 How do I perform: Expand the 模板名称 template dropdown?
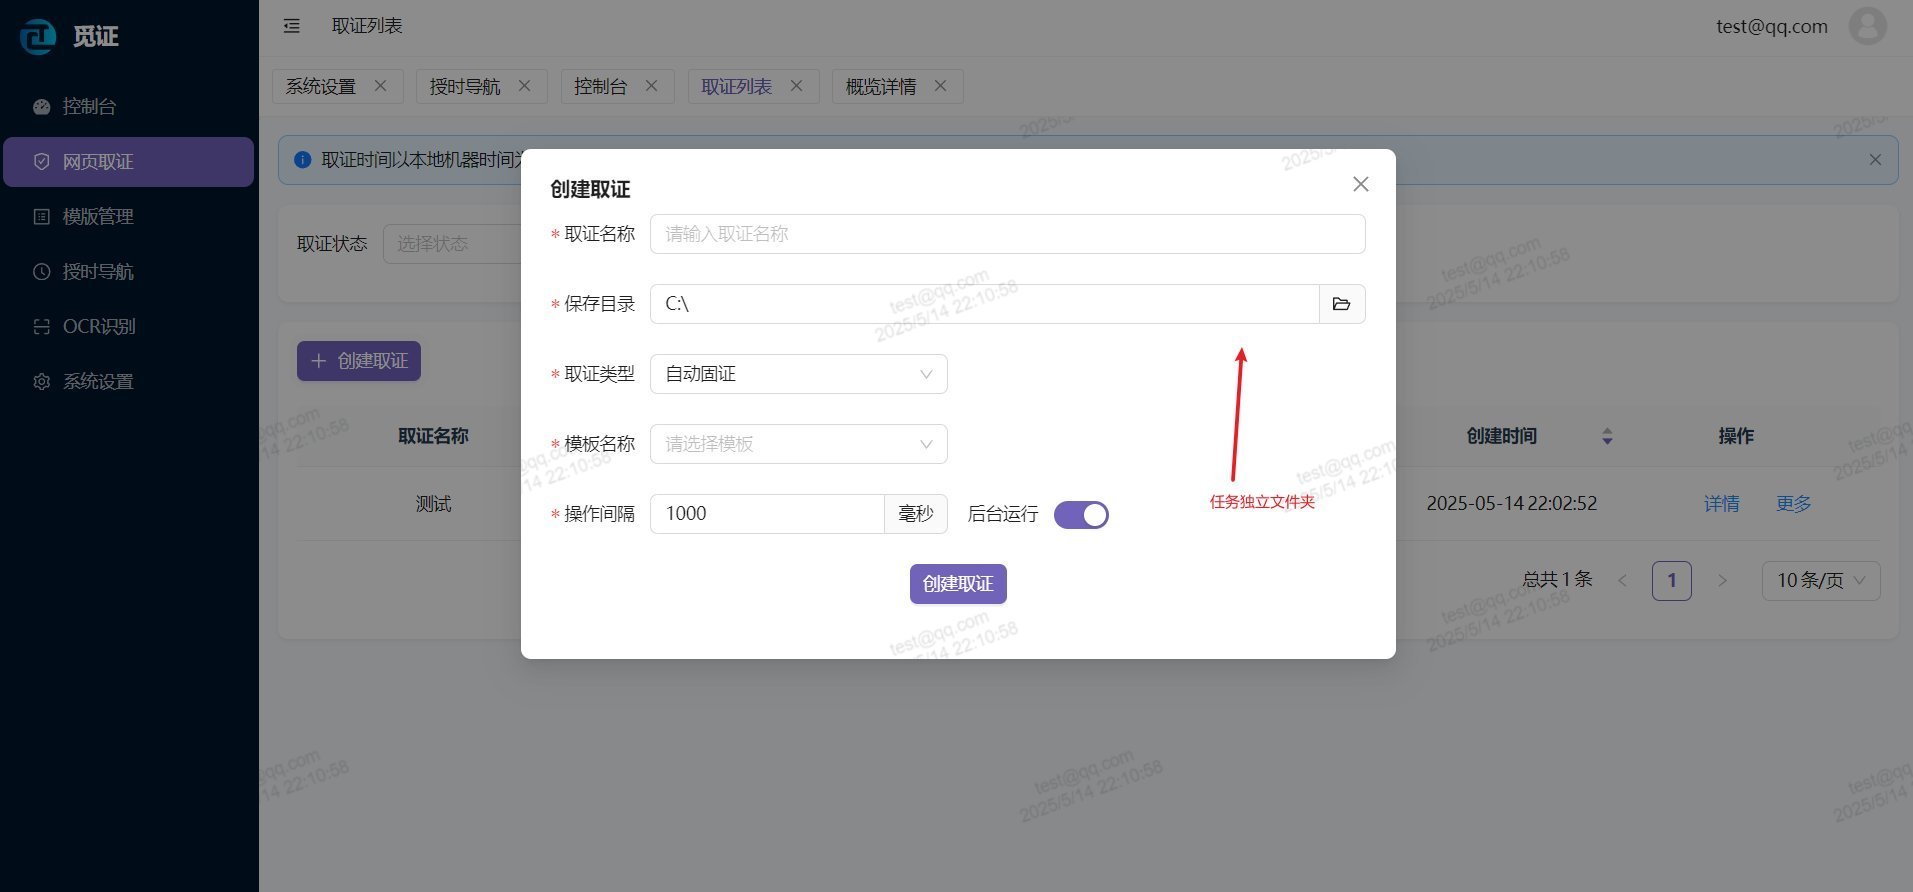798,444
